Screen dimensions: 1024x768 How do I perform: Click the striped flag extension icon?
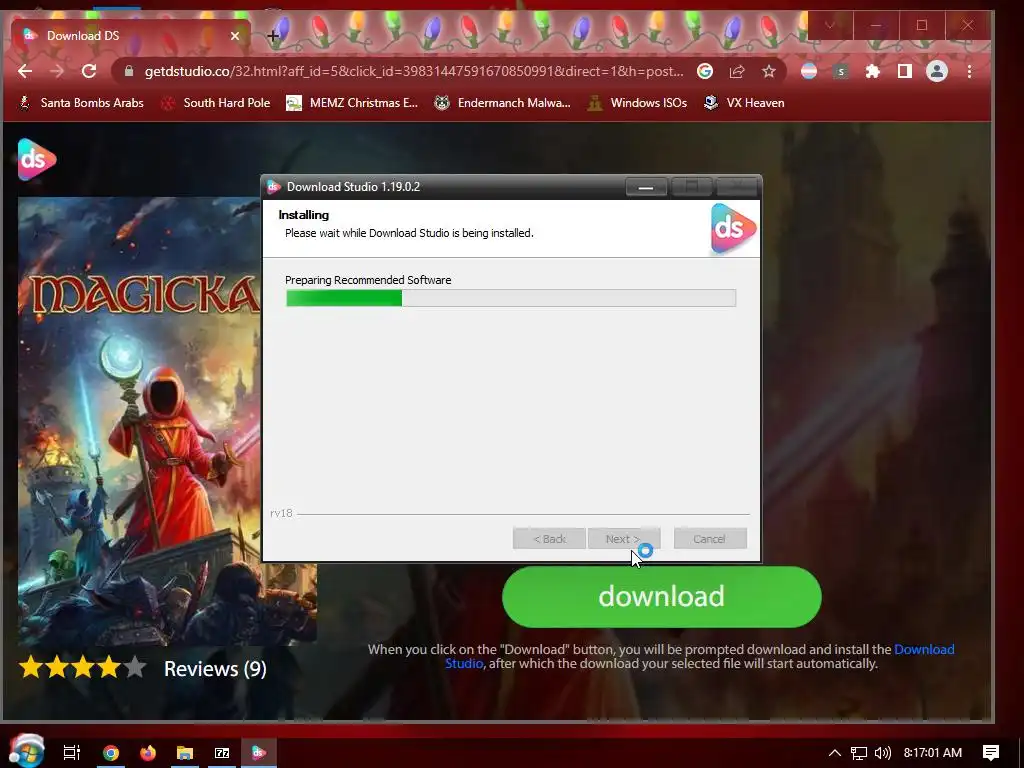click(808, 71)
